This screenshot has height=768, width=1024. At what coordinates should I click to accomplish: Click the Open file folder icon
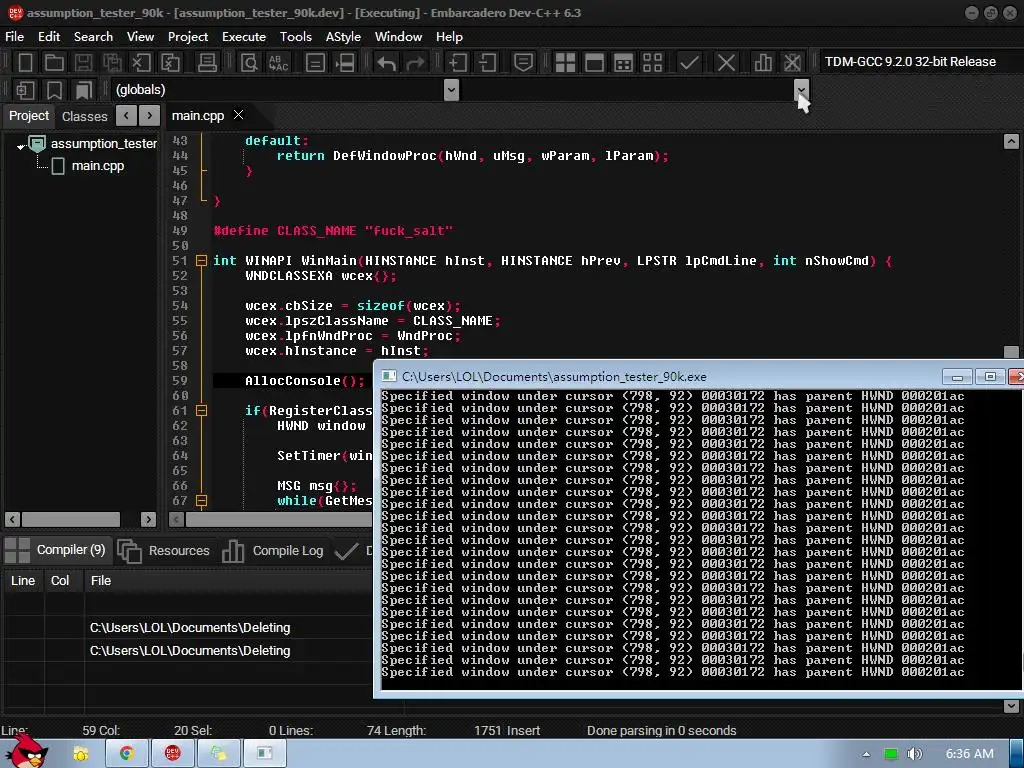(55, 62)
